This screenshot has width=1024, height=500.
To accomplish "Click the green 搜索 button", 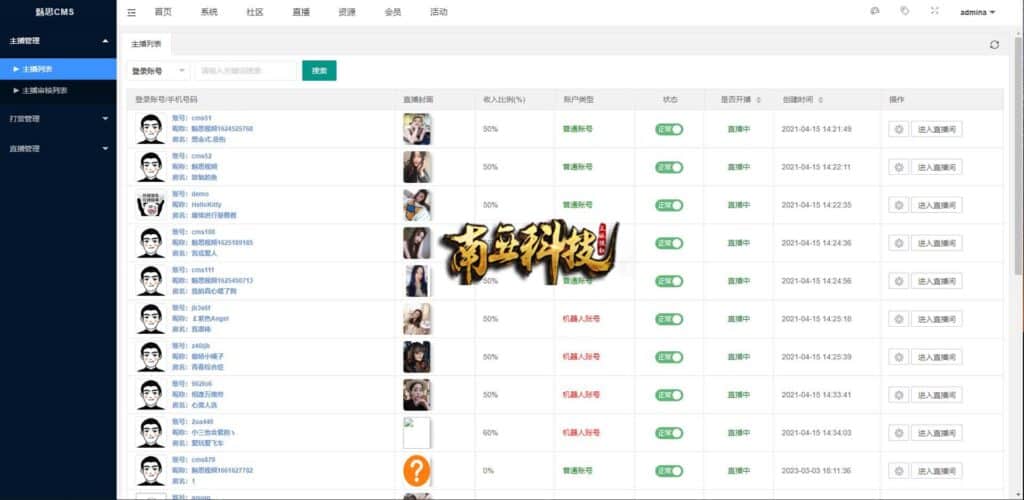I will click(319, 70).
